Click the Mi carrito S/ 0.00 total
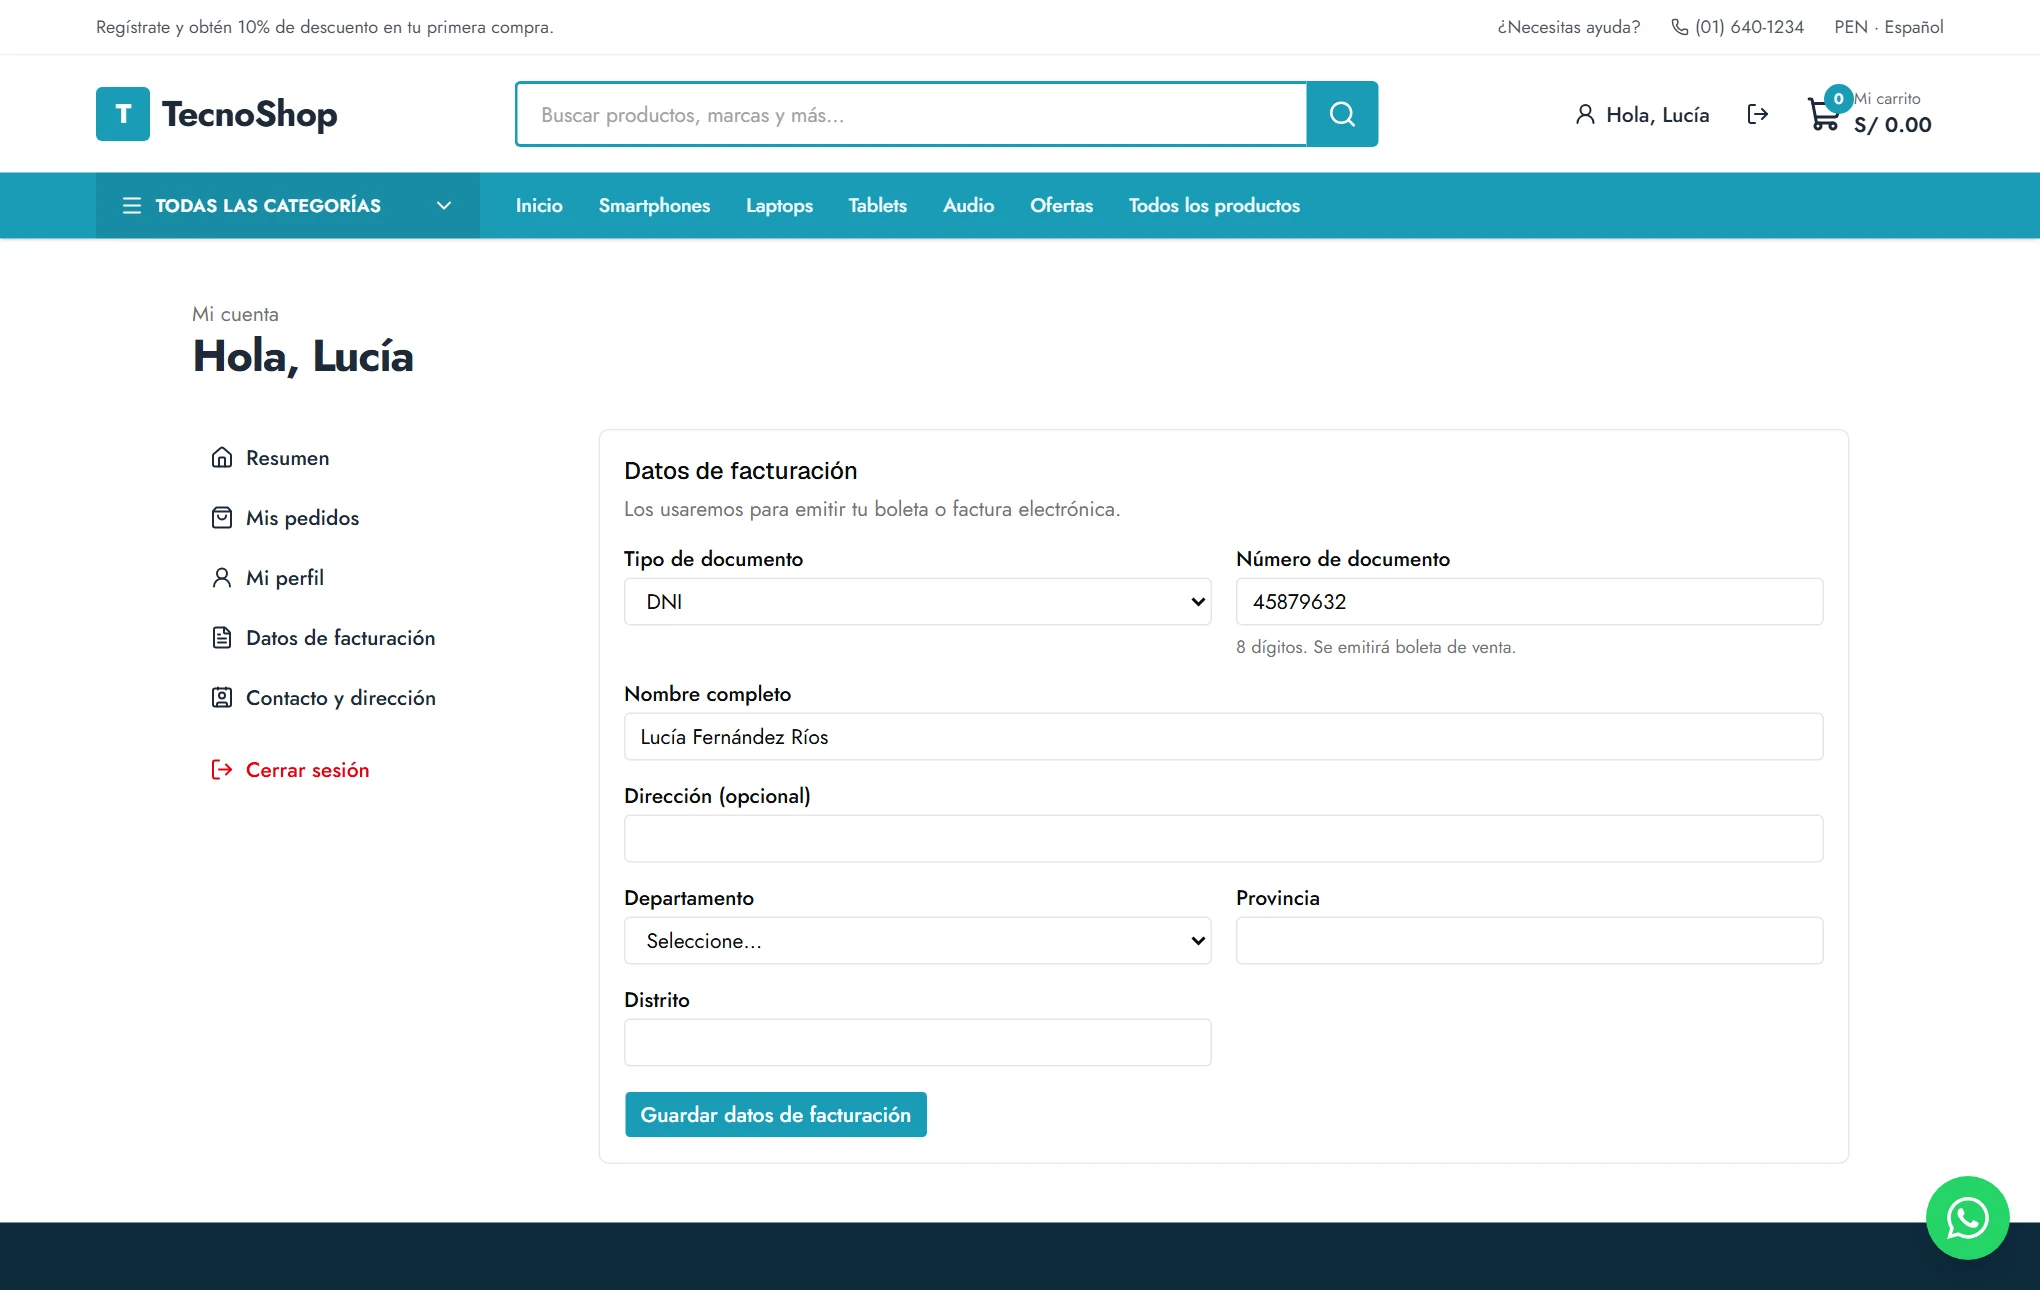 (1892, 113)
